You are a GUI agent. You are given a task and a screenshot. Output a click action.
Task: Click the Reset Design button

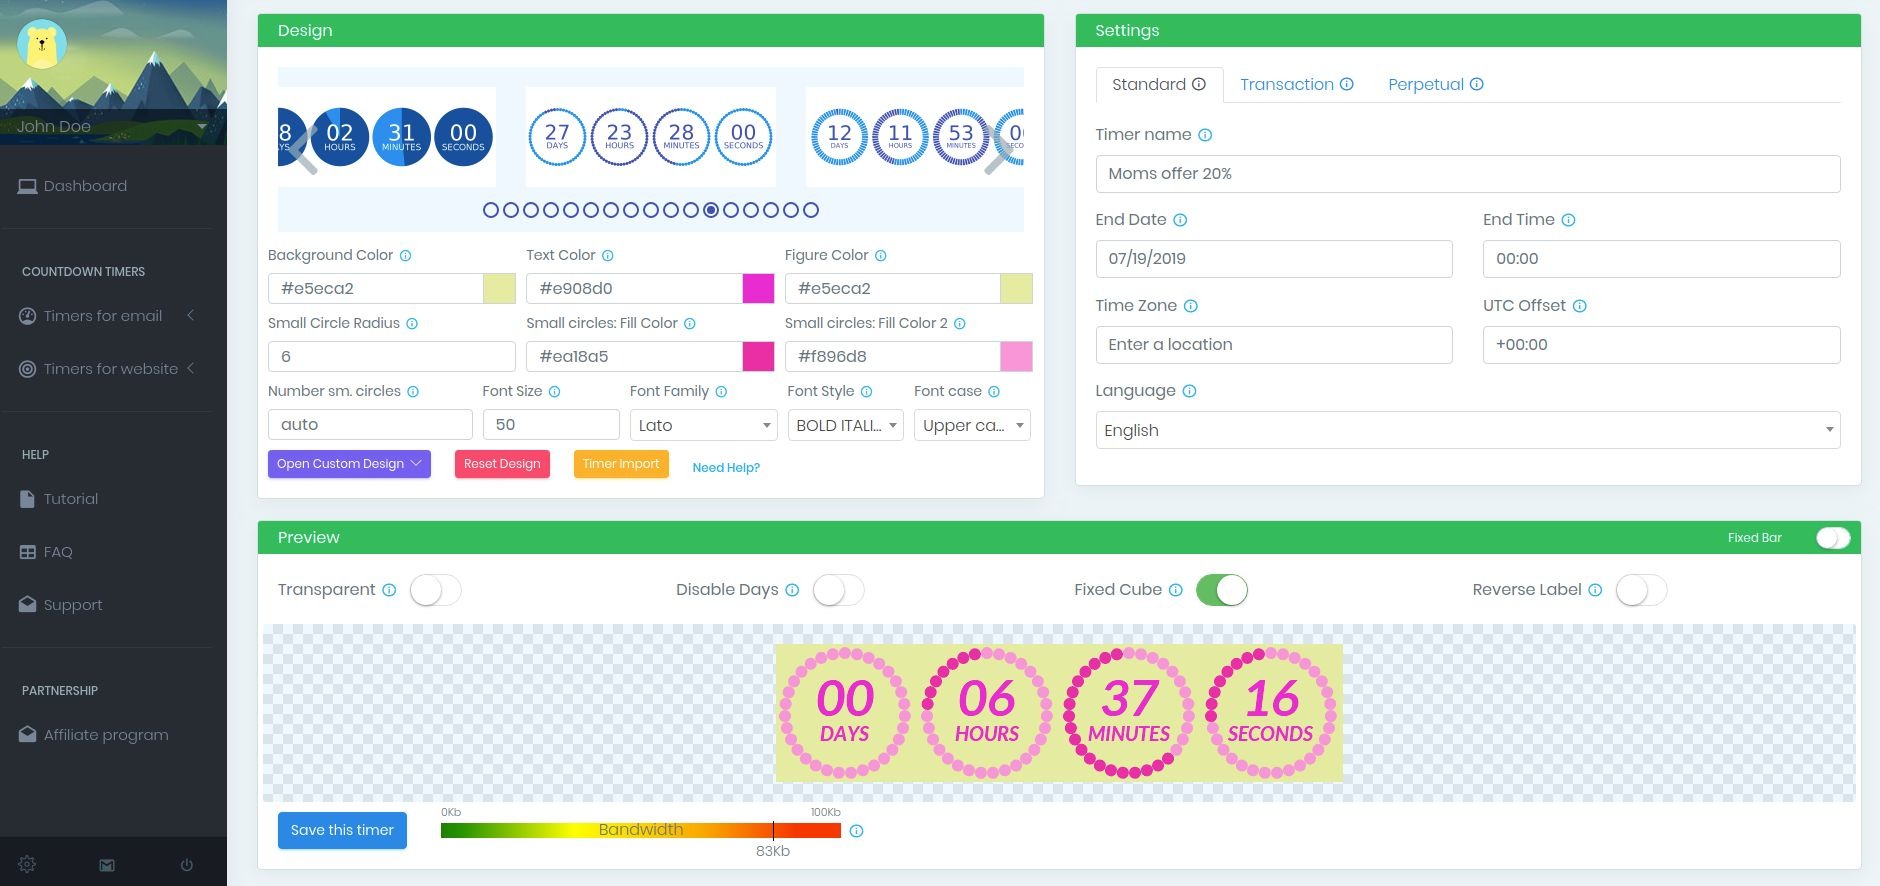[502, 464]
